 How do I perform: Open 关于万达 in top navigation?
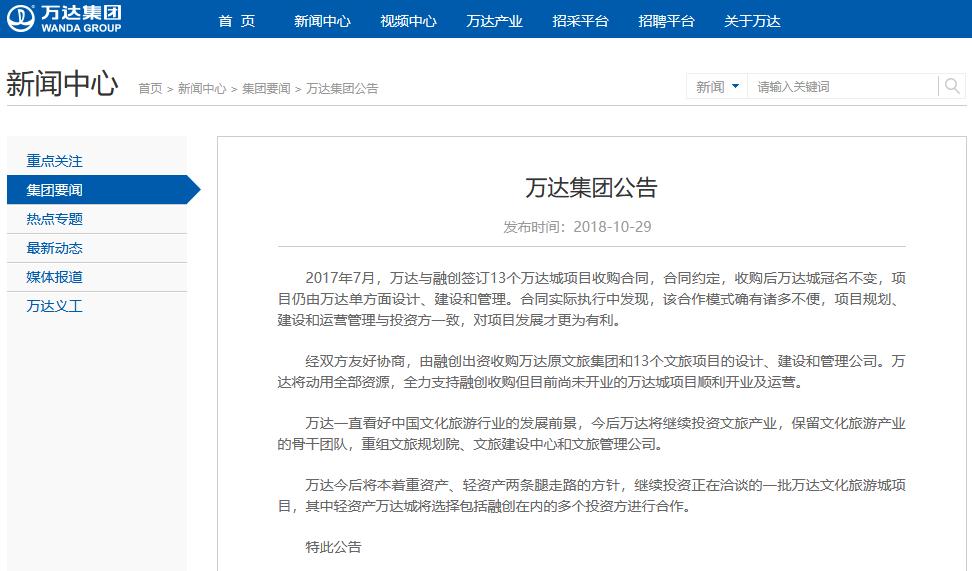pos(752,21)
